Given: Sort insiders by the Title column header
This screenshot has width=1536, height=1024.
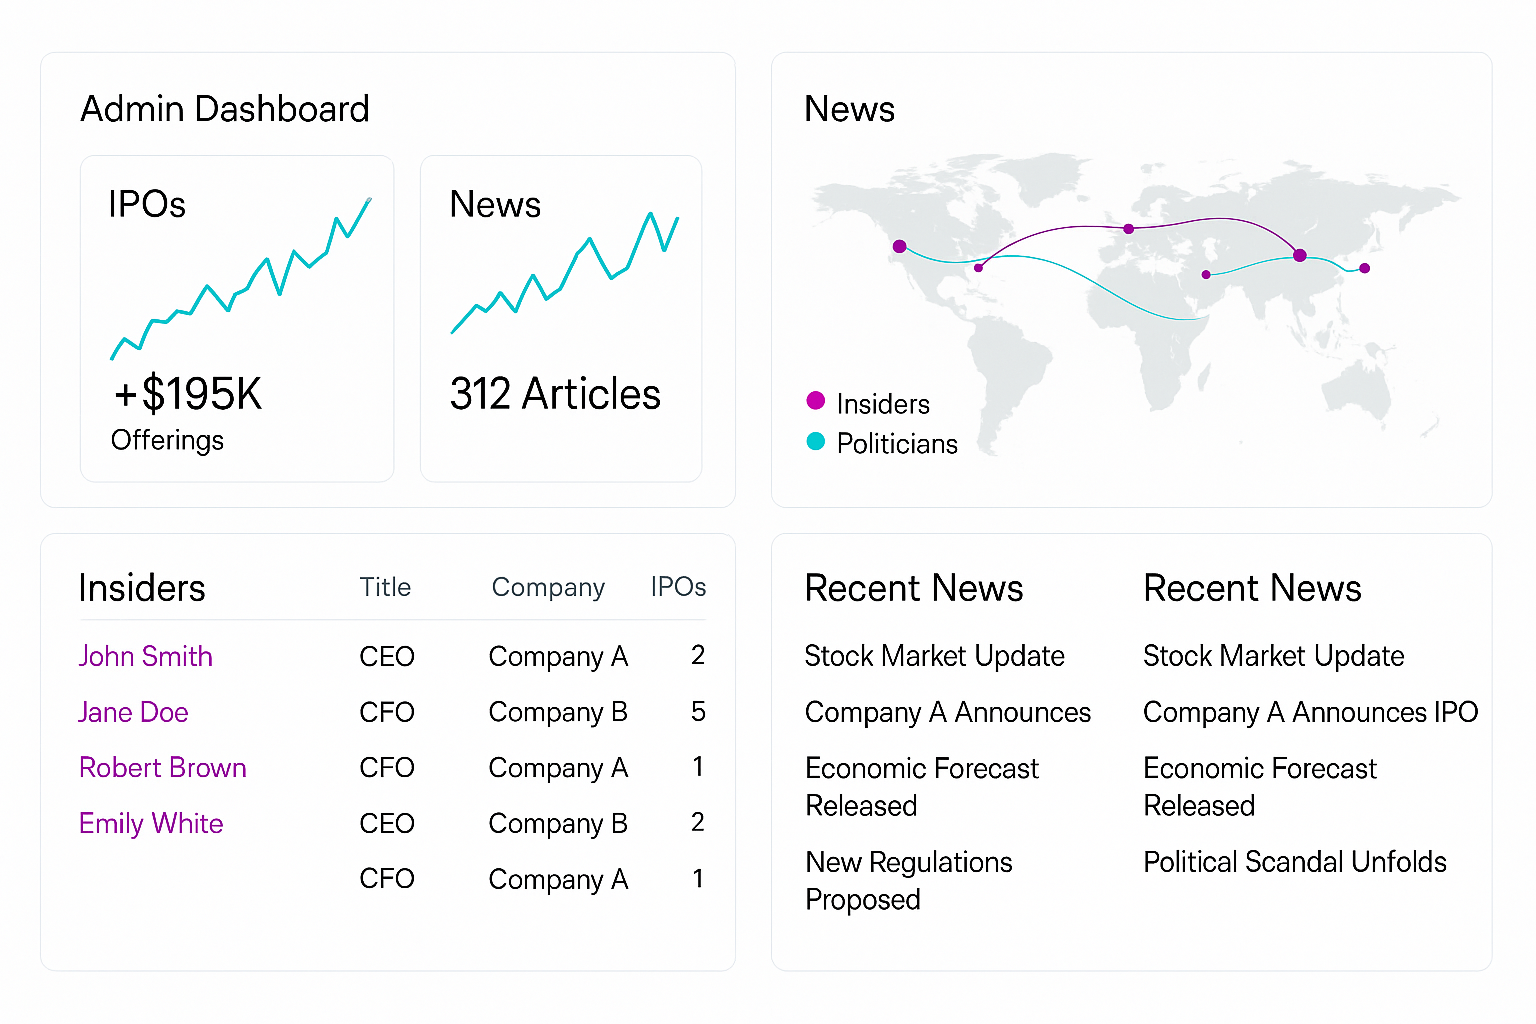Looking at the screenshot, I should pyautogui.click(x=385, y=587).
